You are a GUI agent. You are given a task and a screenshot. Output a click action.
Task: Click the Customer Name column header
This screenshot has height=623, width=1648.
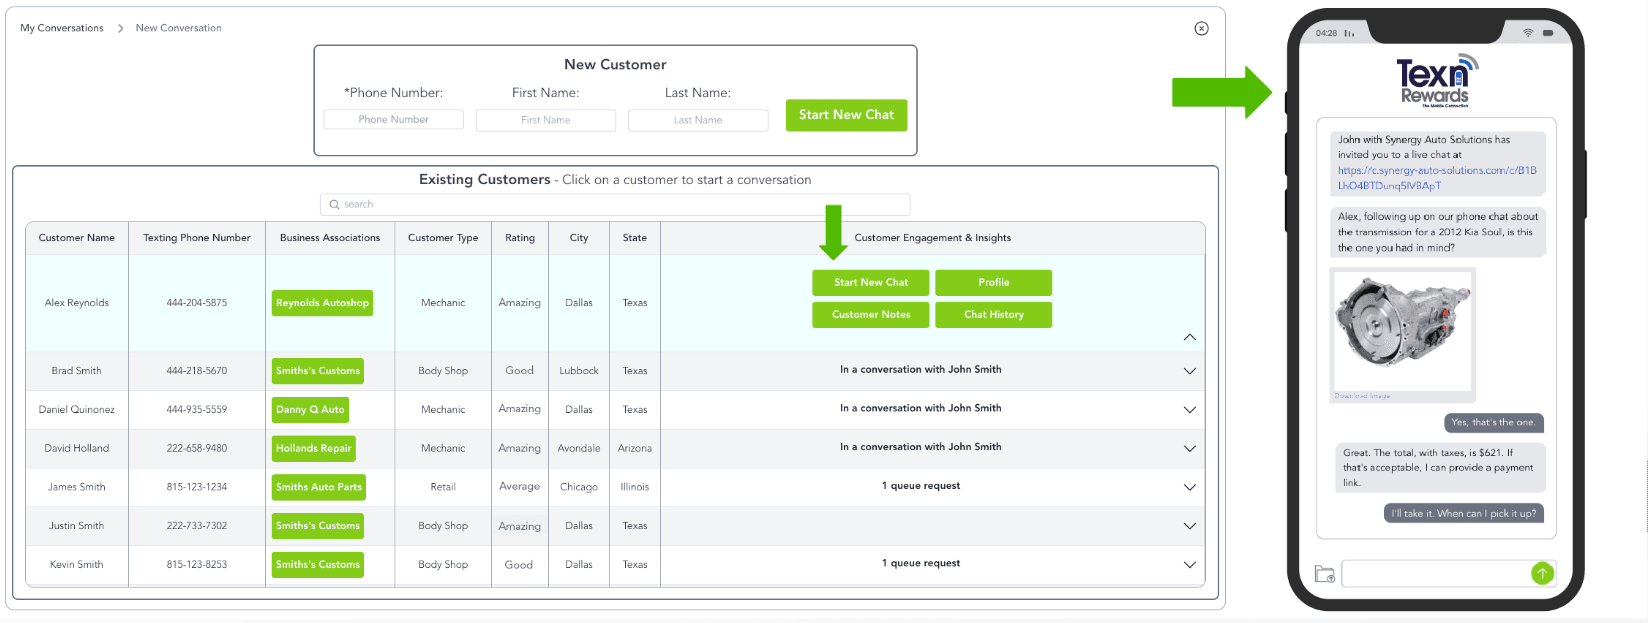77,238
